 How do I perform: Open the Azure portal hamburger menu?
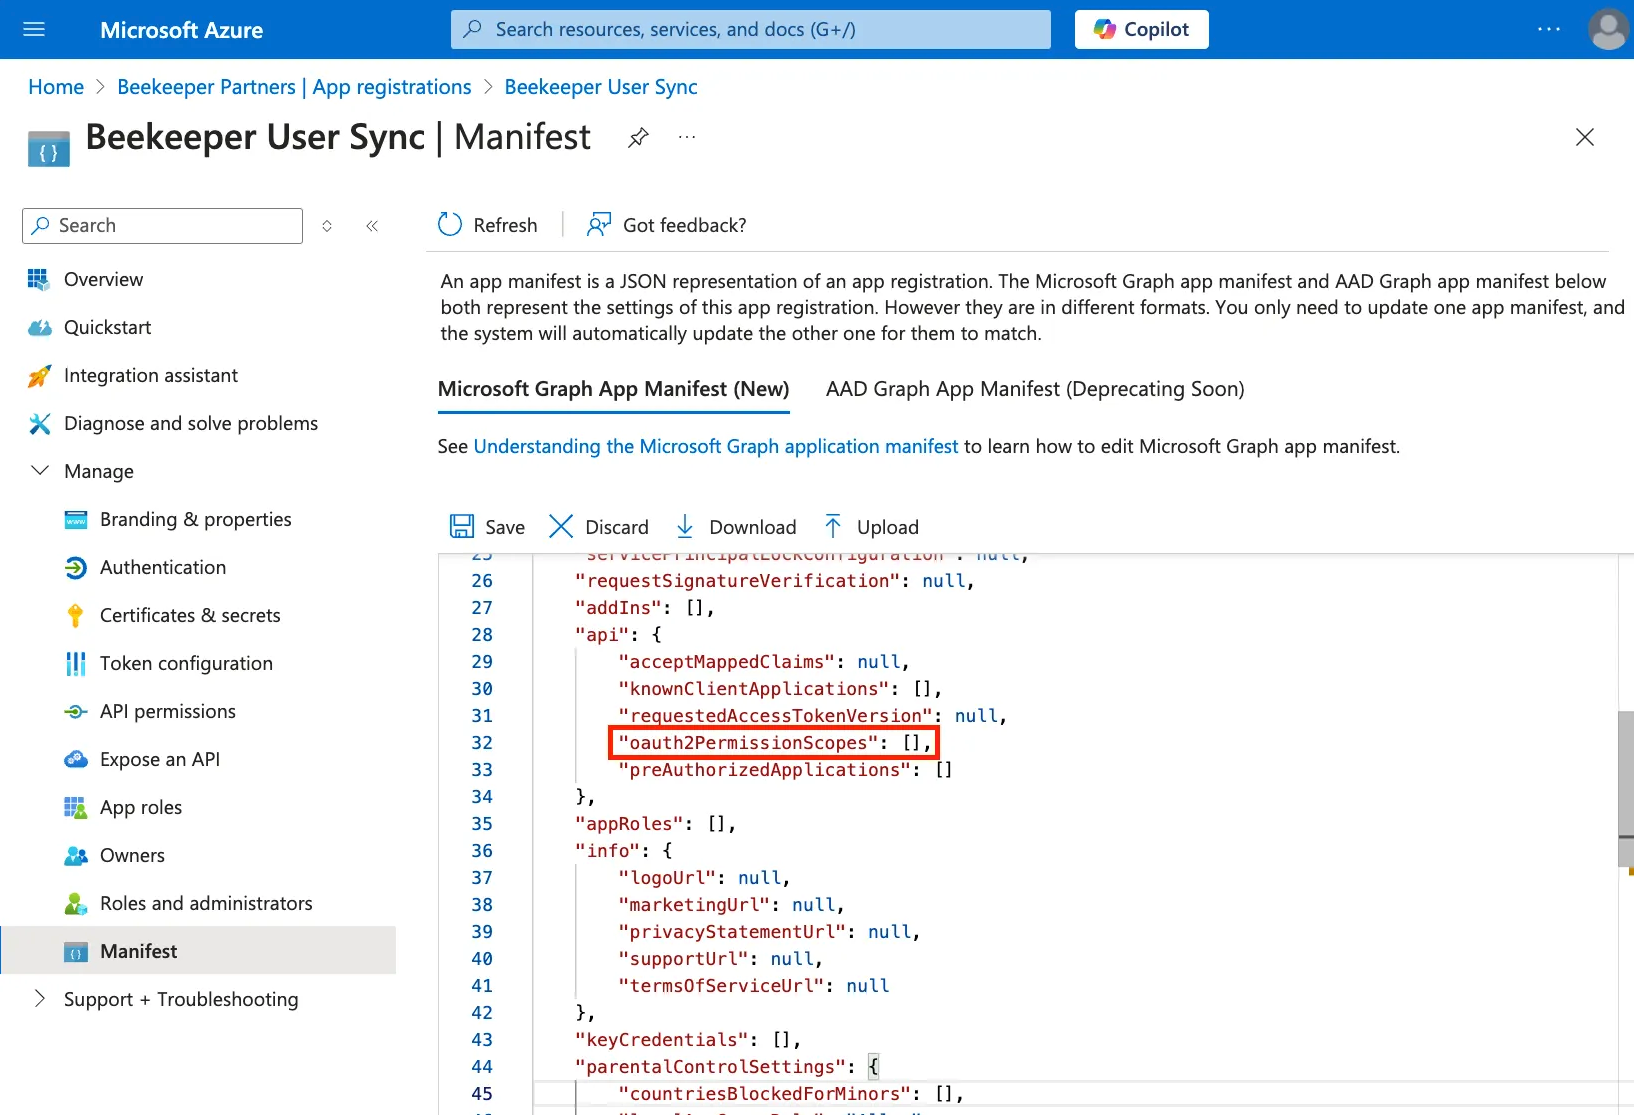tap(34, 30)
